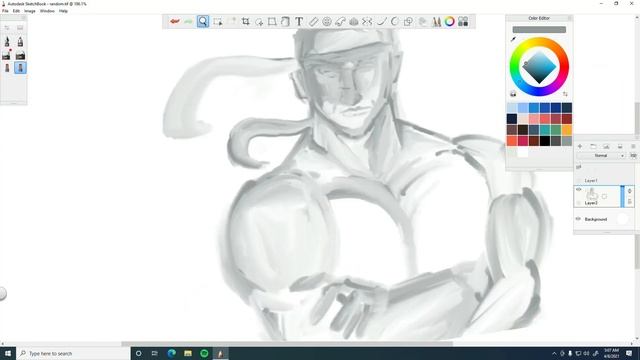Select the Transform tool
The width and height of the screenshot is (640, 360).
(272, 22)
